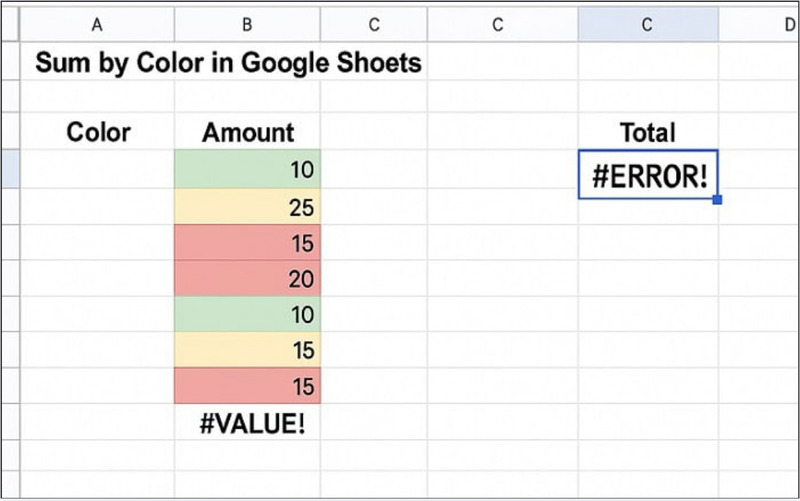Screen dimensions: 800x501
Task: Select the cell showing #ERROR!
Action: click(647, 174)
